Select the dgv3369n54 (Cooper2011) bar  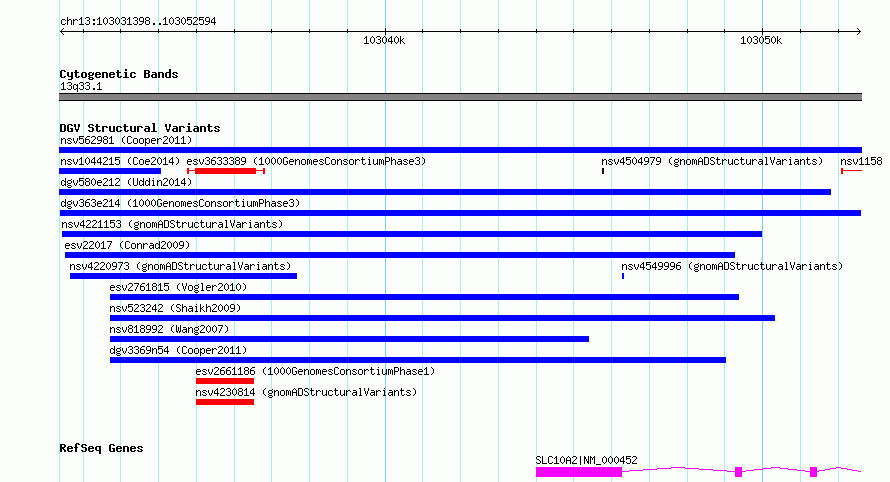pyautogui.click(x=418, y=360)
